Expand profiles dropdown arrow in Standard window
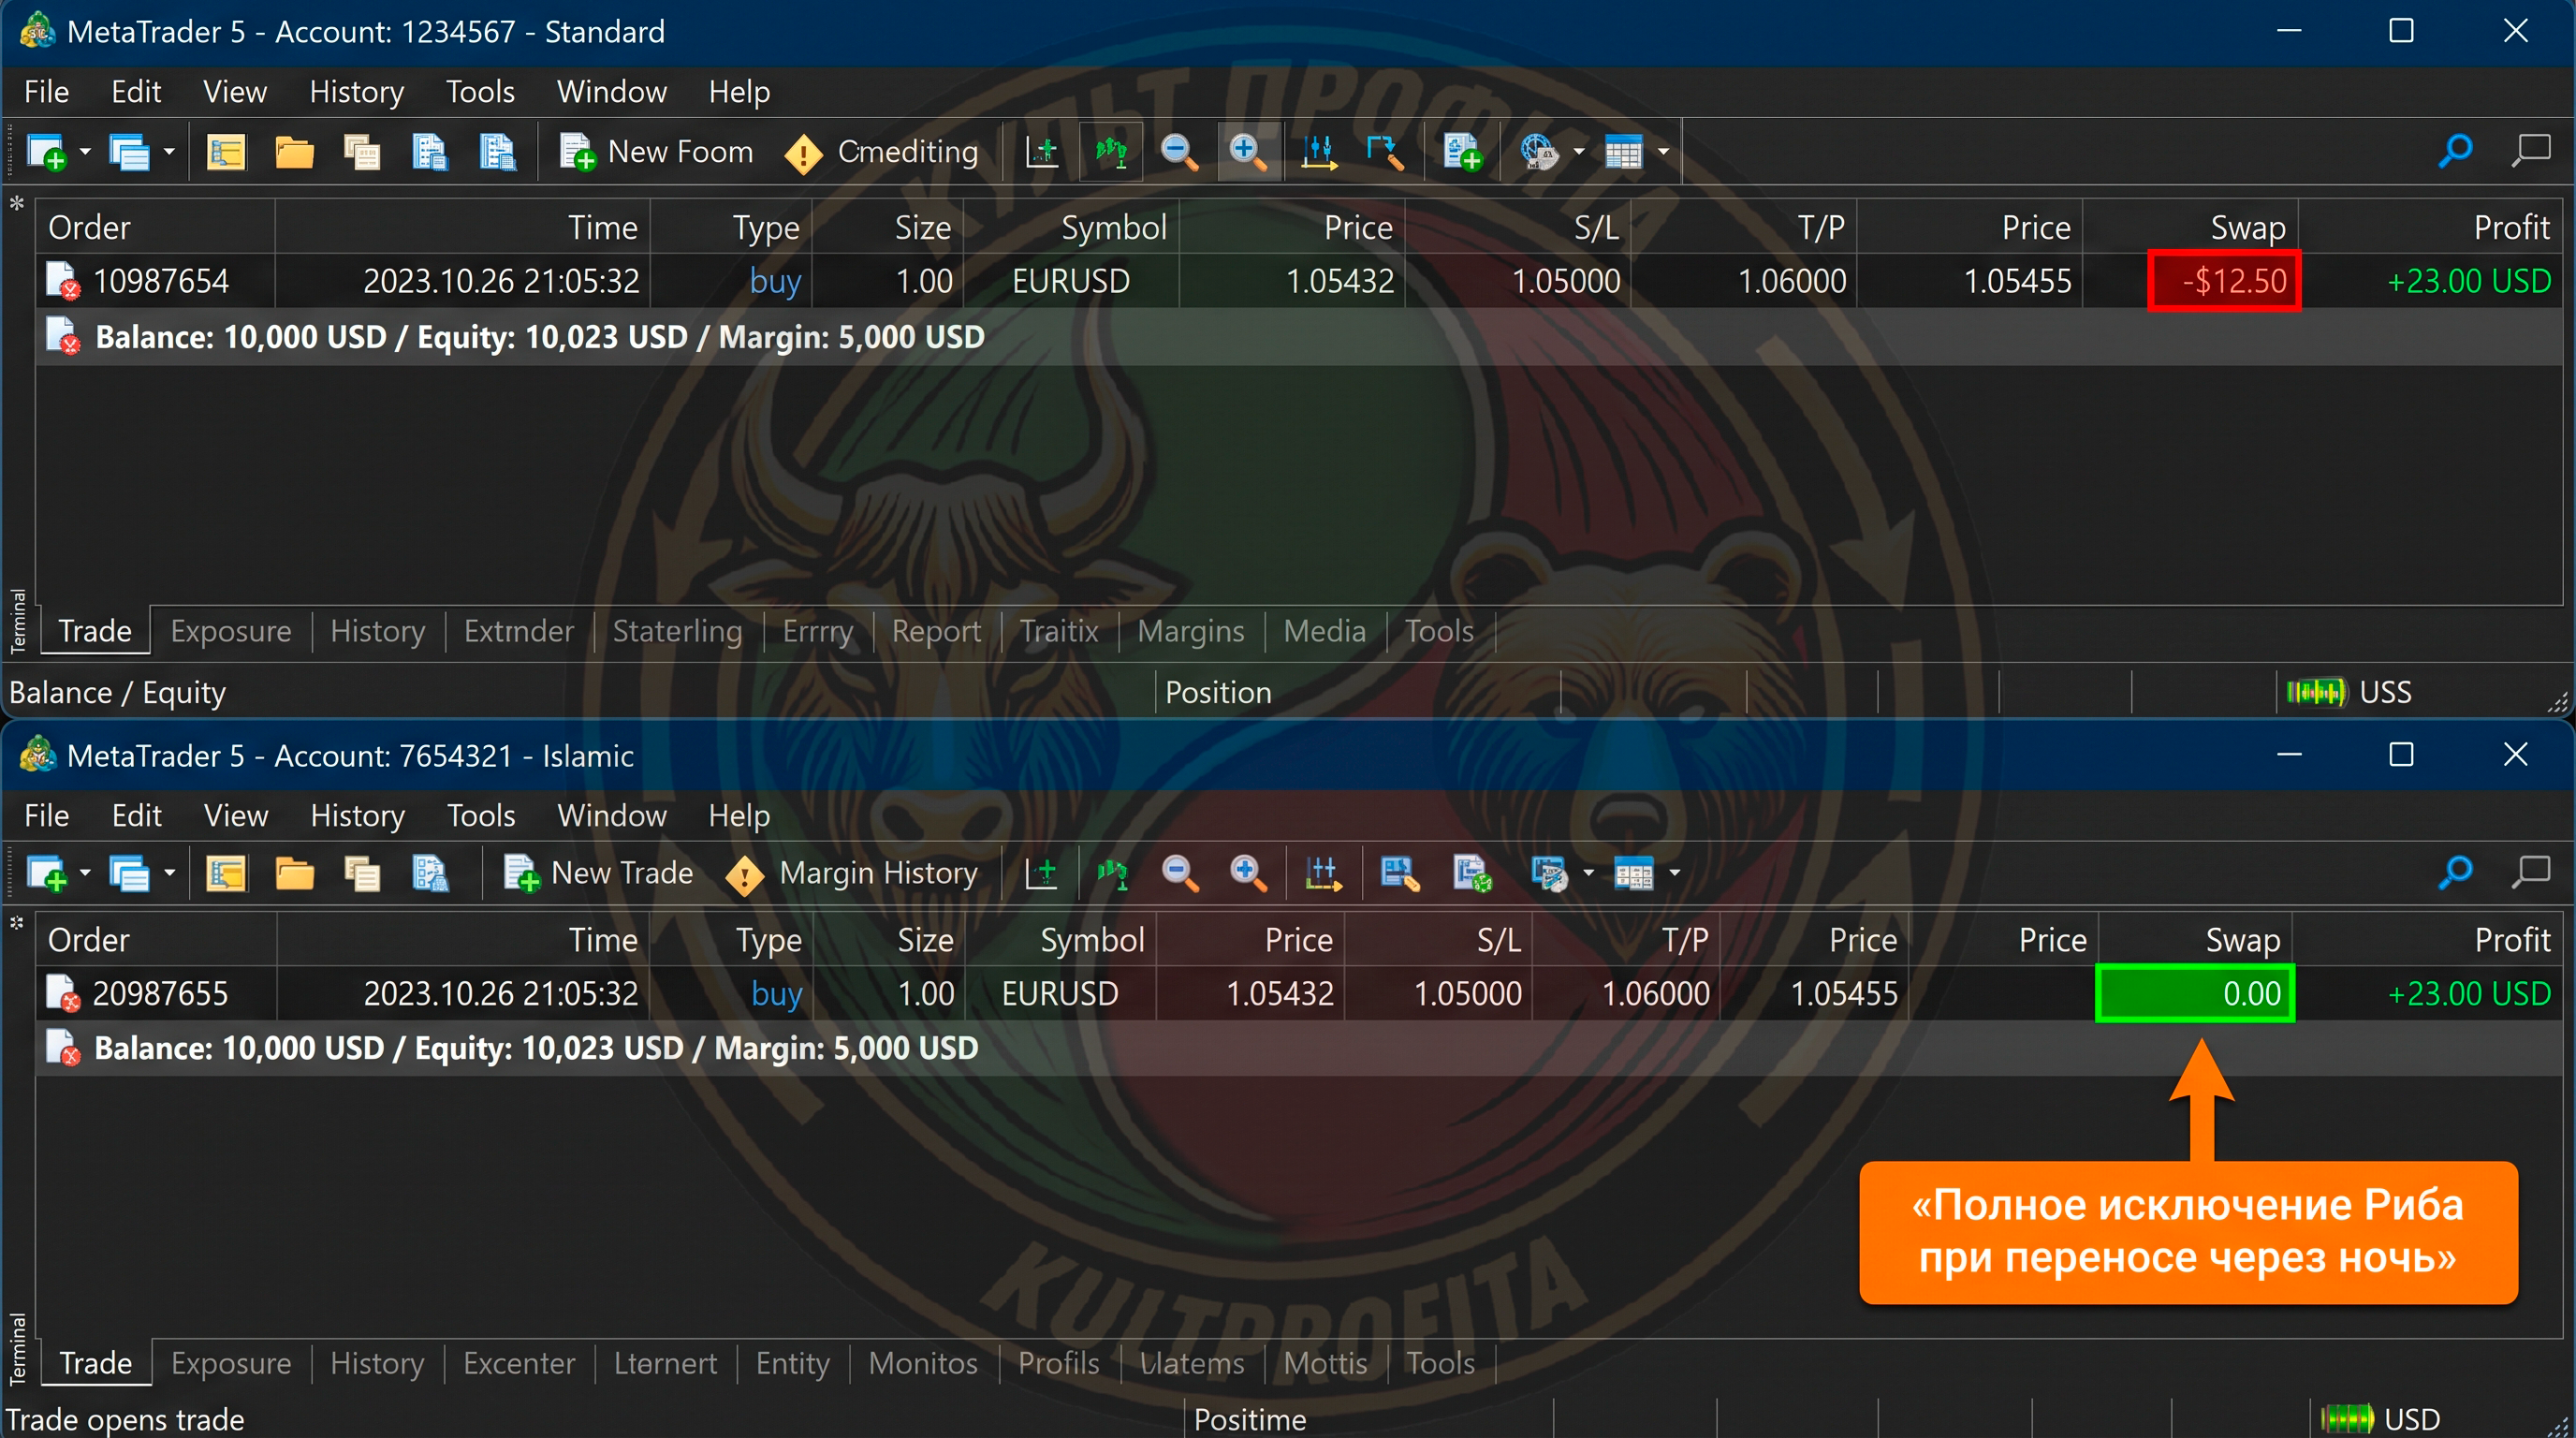 pyautogui.click(x=169, y=152)
